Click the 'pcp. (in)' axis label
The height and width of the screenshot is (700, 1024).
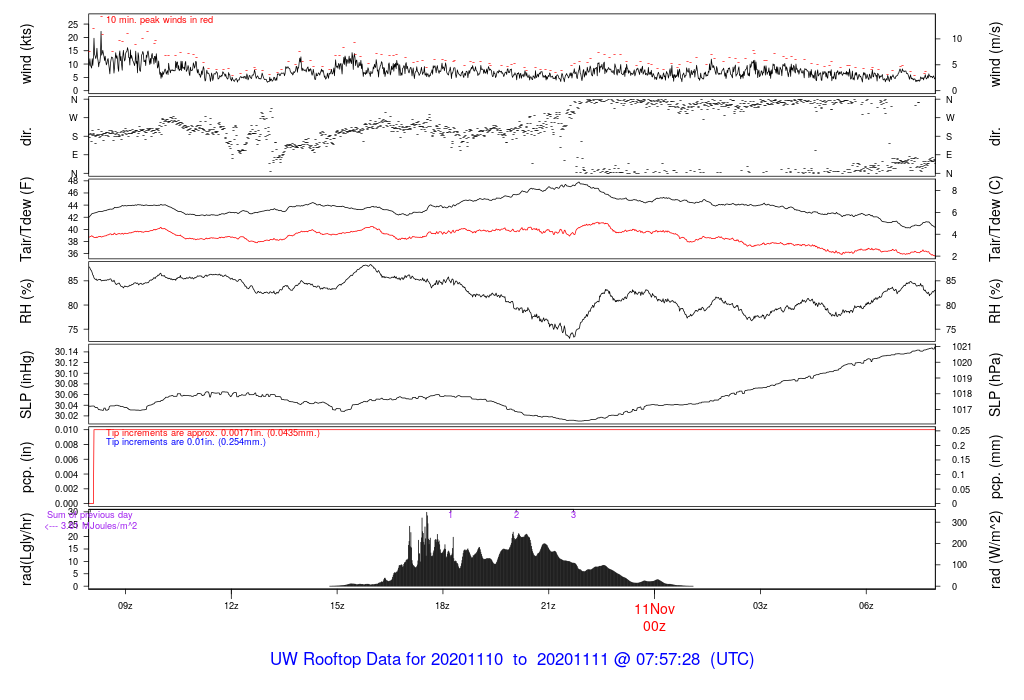26,468
